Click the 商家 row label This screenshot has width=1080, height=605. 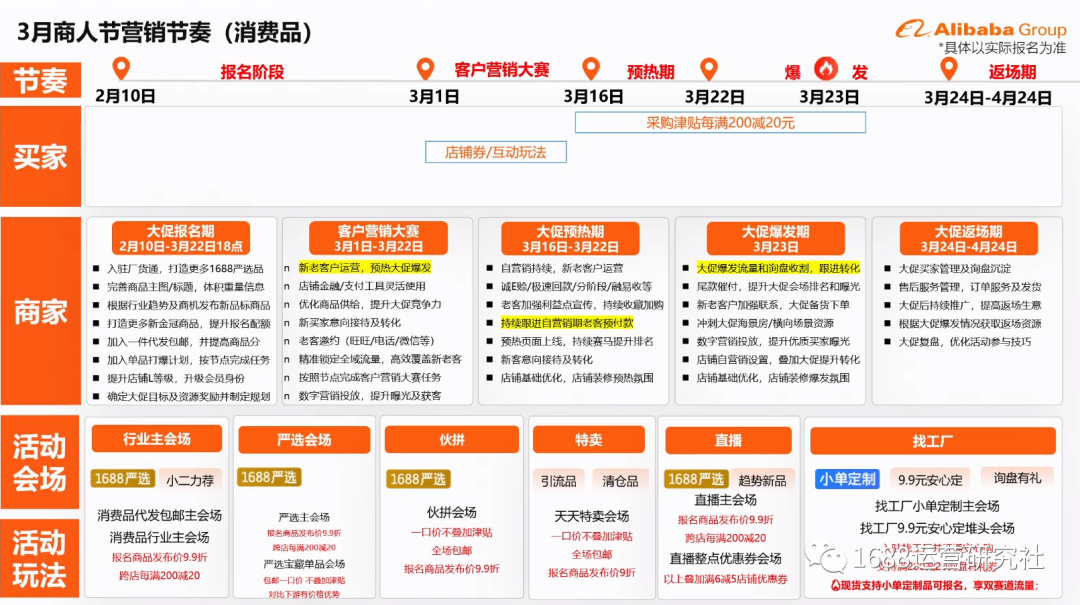pos(41,311)
